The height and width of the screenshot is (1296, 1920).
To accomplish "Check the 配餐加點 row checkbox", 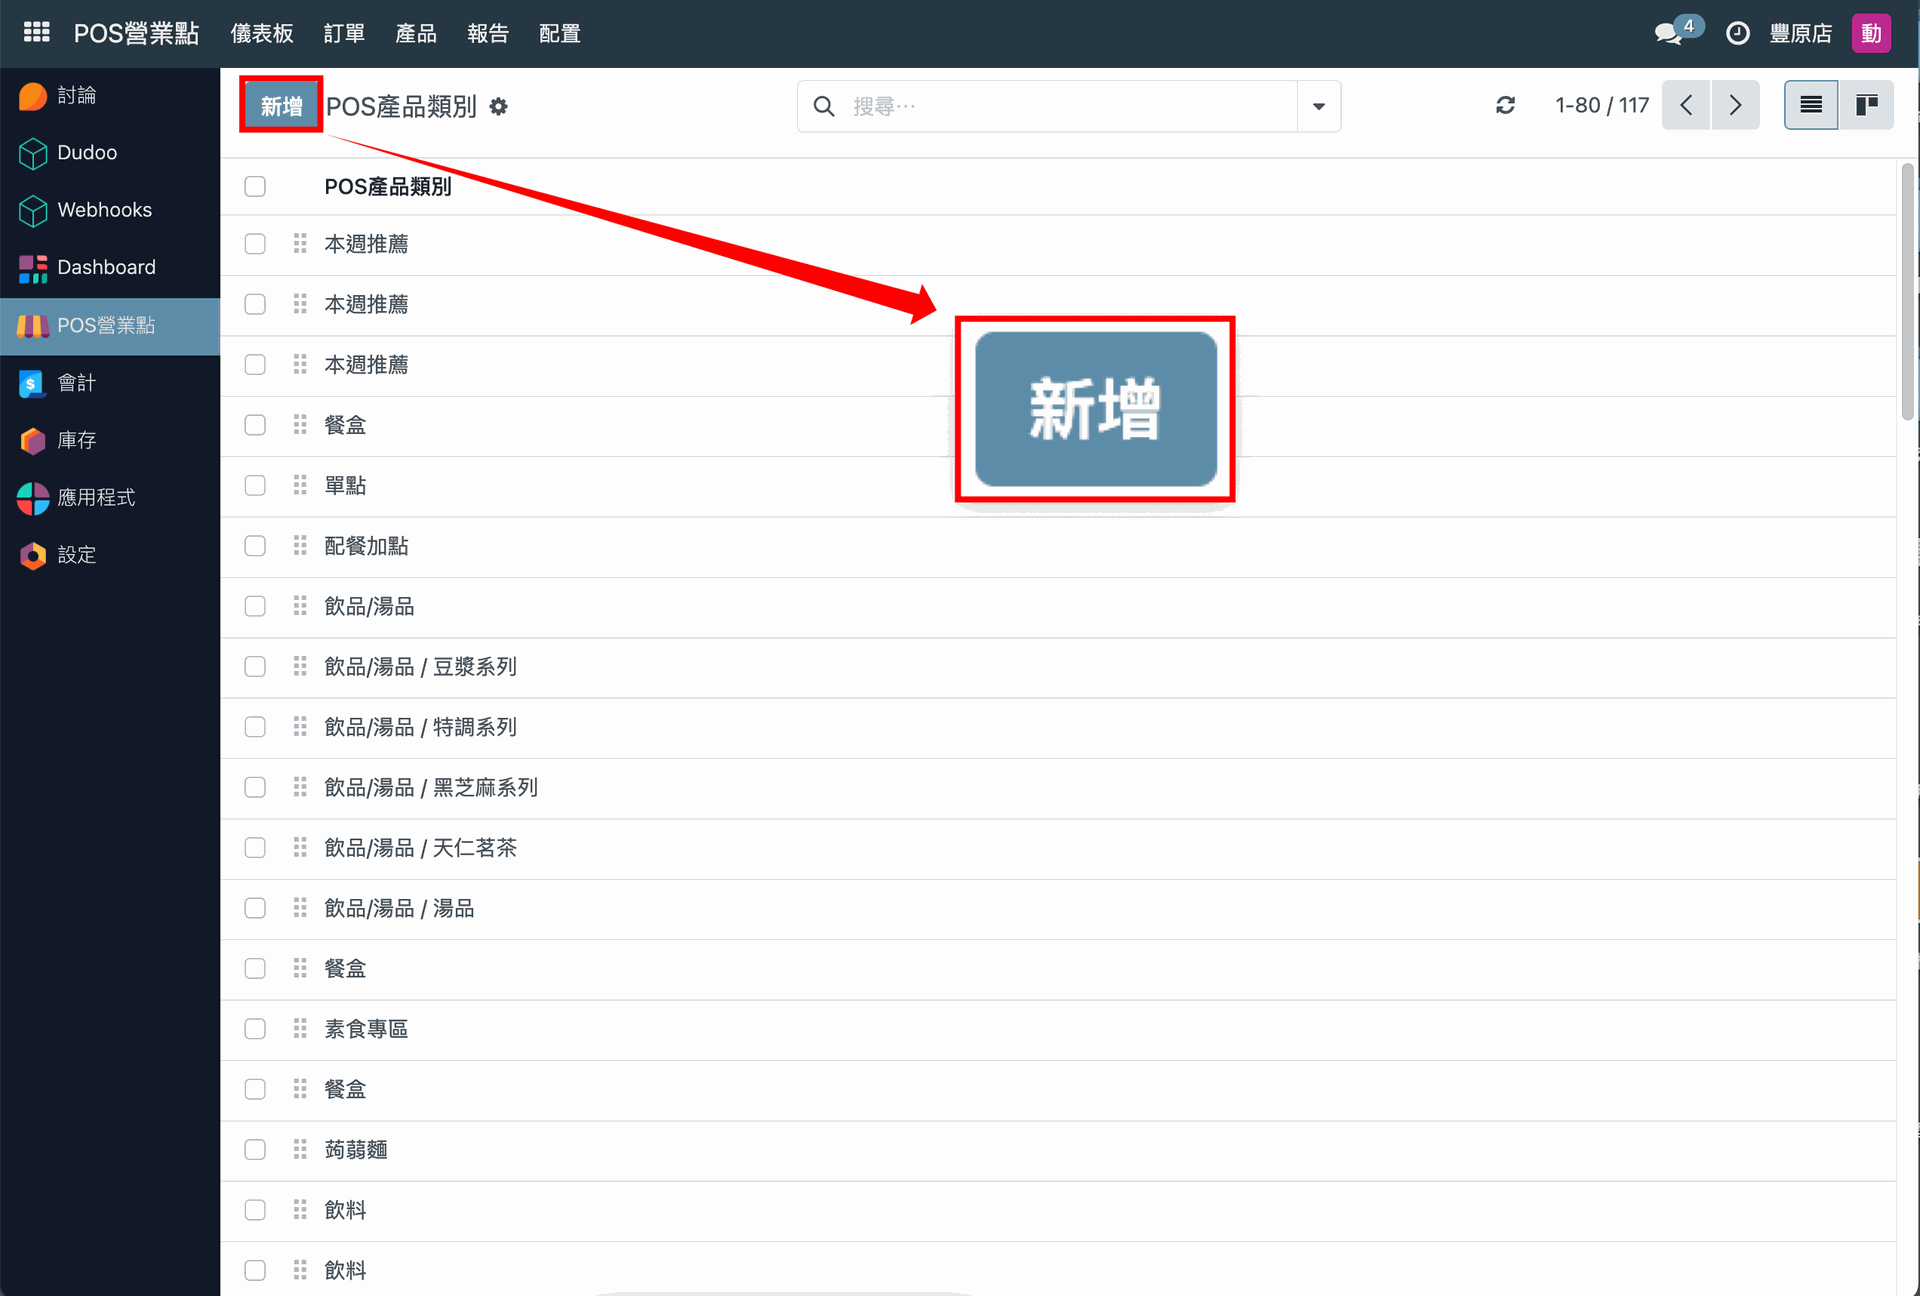I will click(255, 546).
